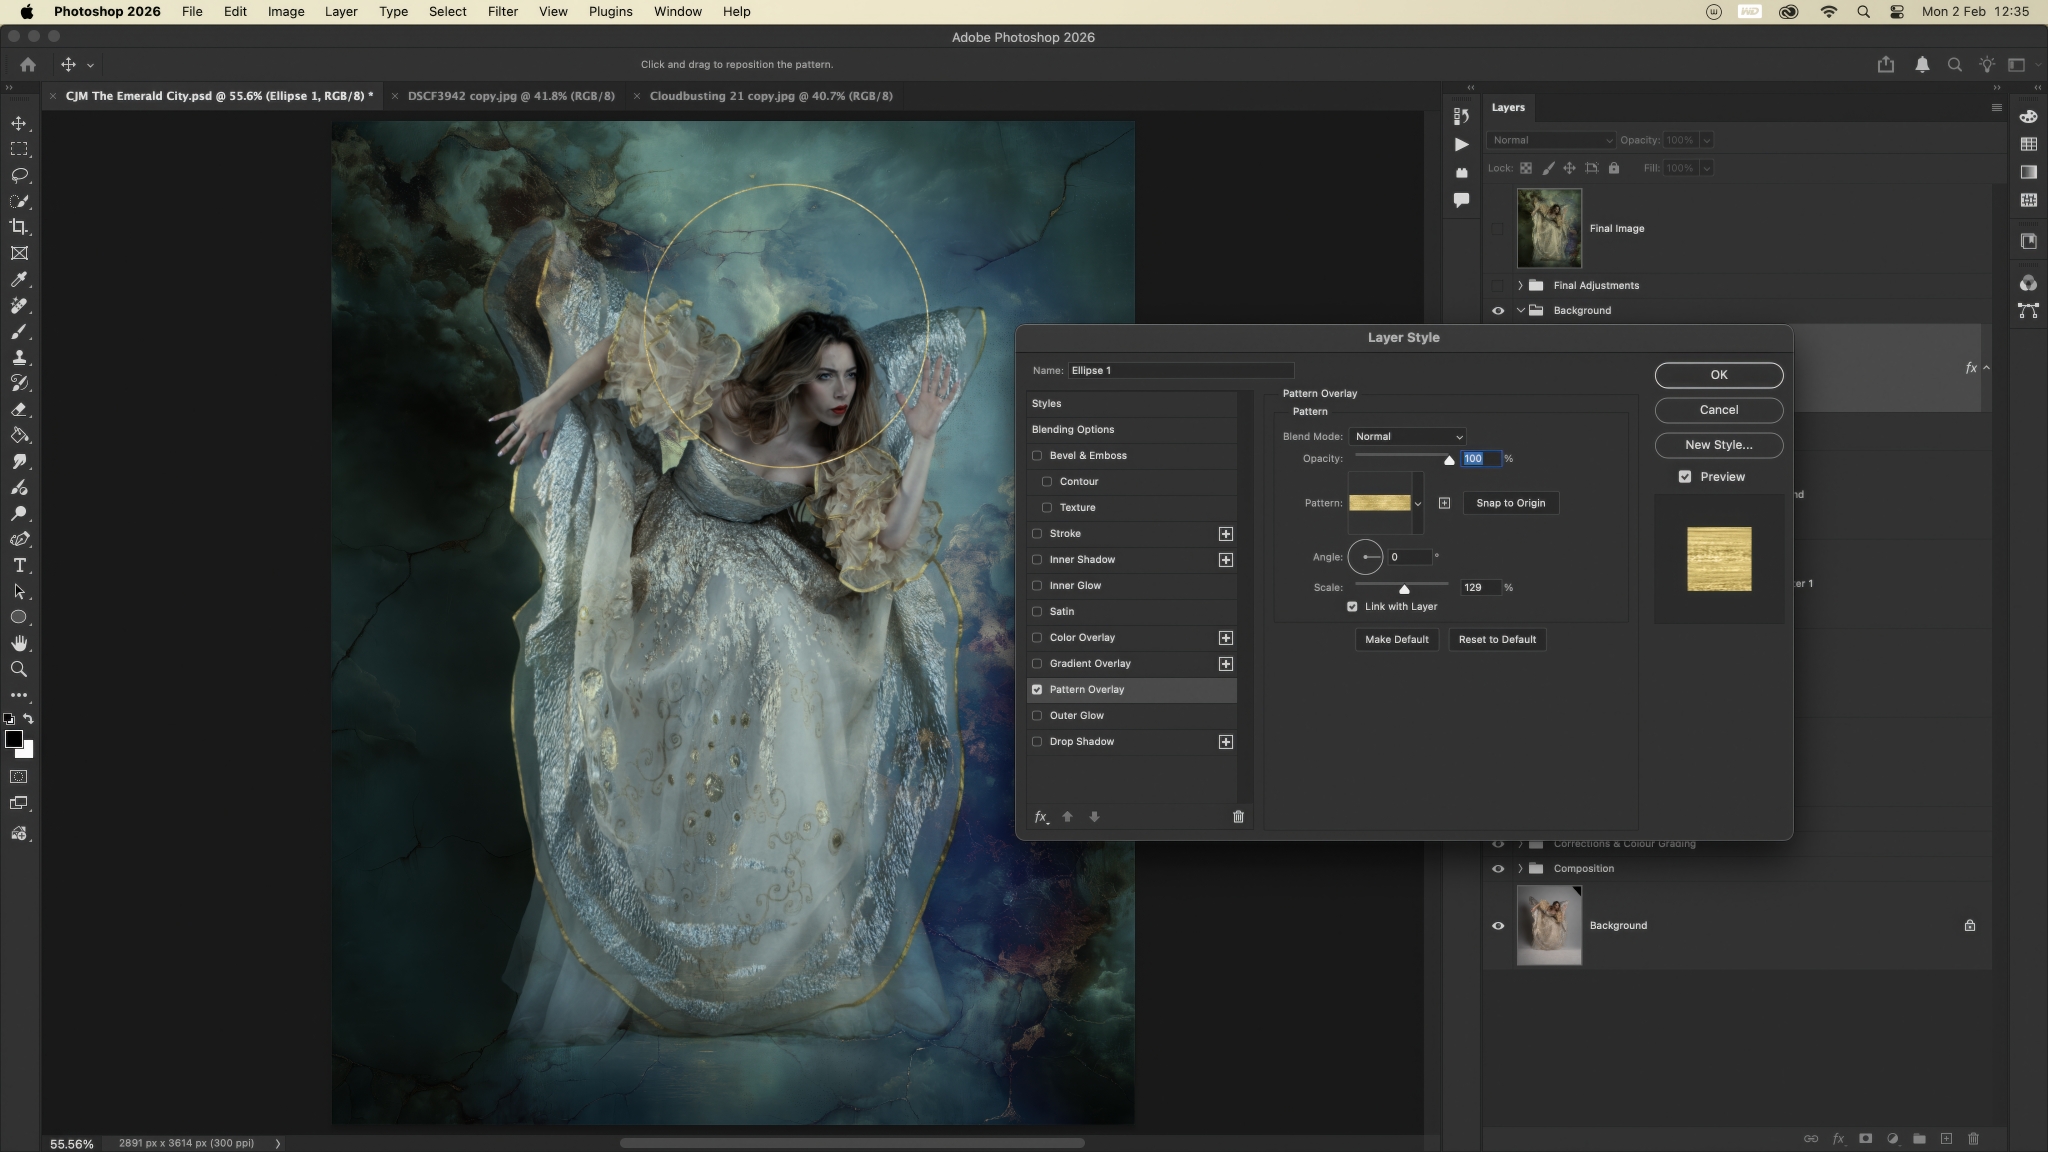Screen dimensions: 2048x1152
Task: Uncheck Link with Layer
Action: [1352, 607]
